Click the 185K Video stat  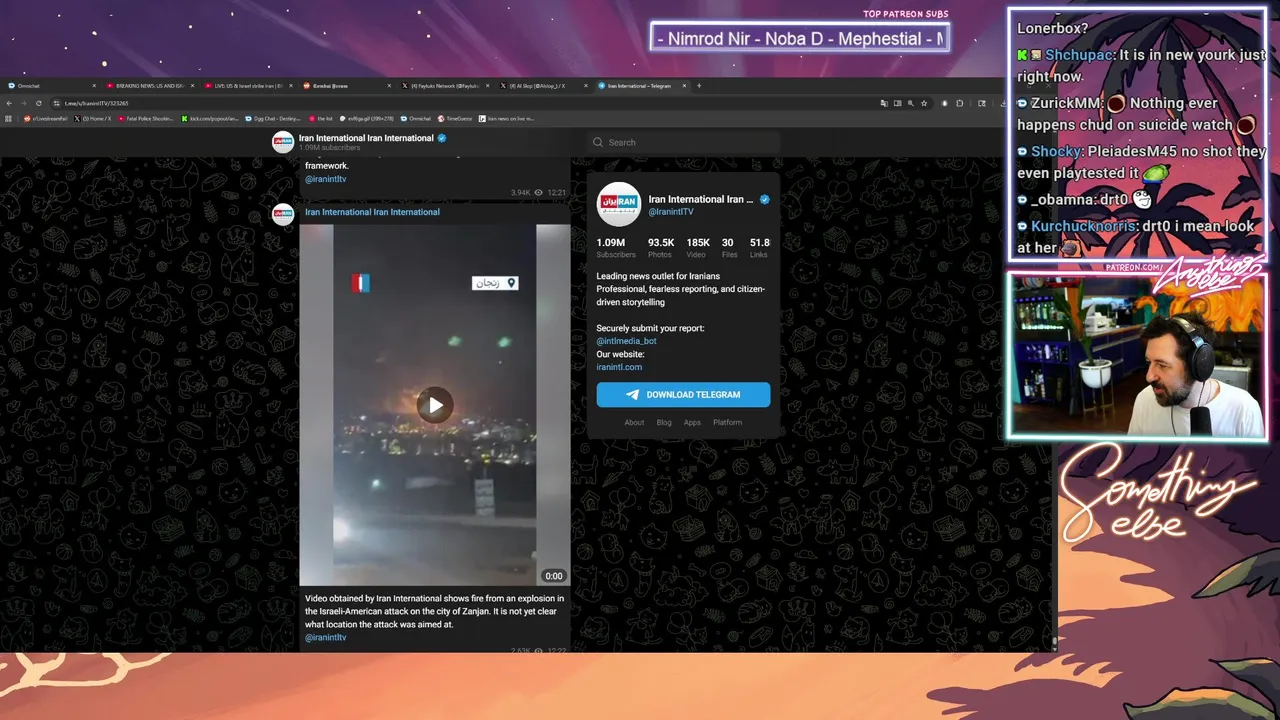coord(697,248)
